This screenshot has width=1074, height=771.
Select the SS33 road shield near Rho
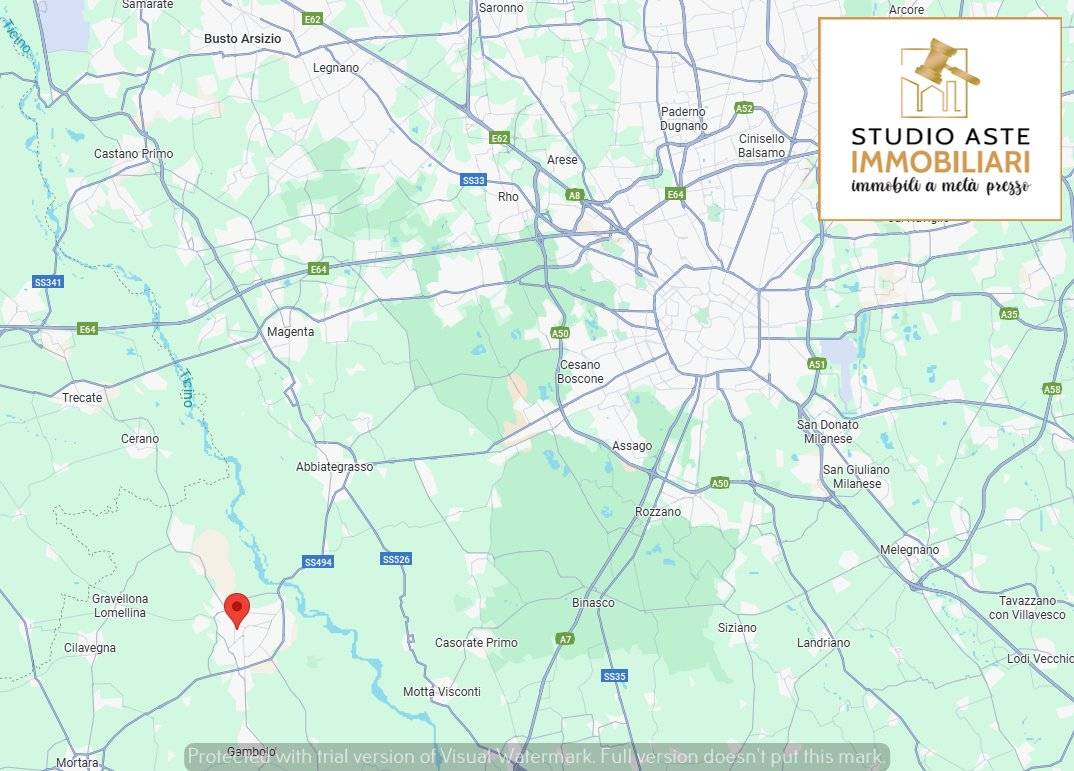[473, 180]
